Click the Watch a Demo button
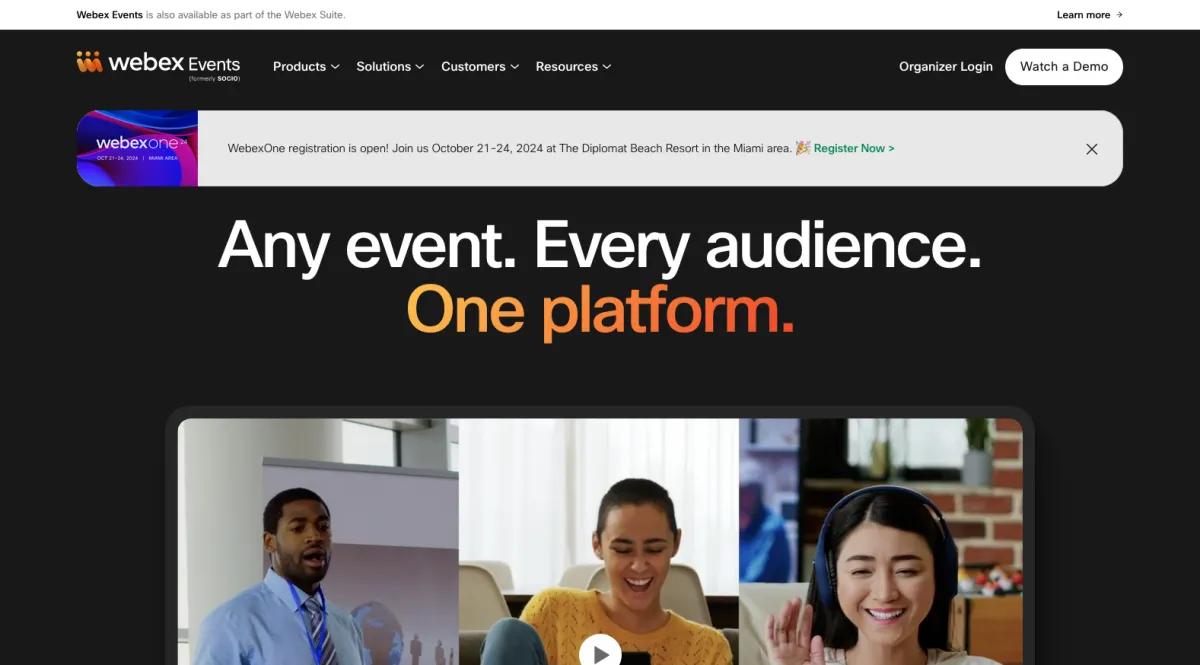 (1064, 67)
